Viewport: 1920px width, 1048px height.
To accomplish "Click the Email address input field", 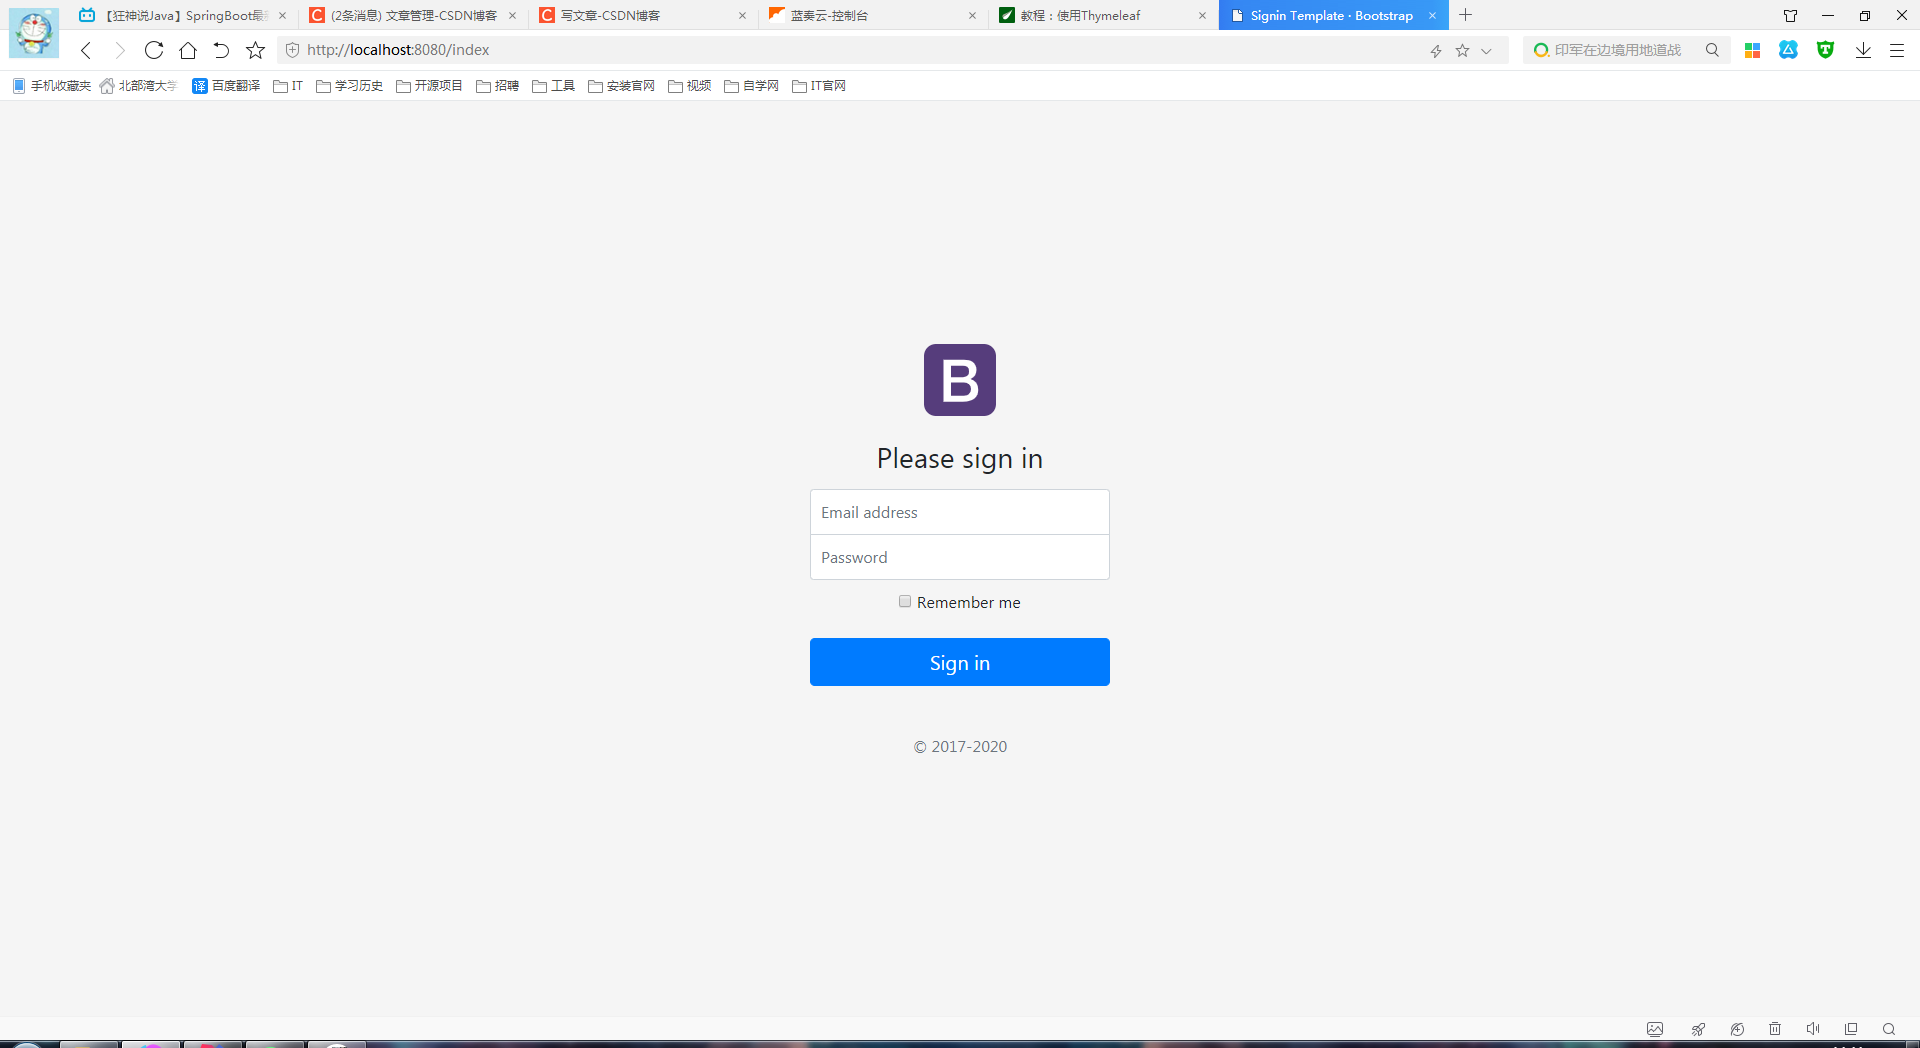I will [x=959, y=511].
